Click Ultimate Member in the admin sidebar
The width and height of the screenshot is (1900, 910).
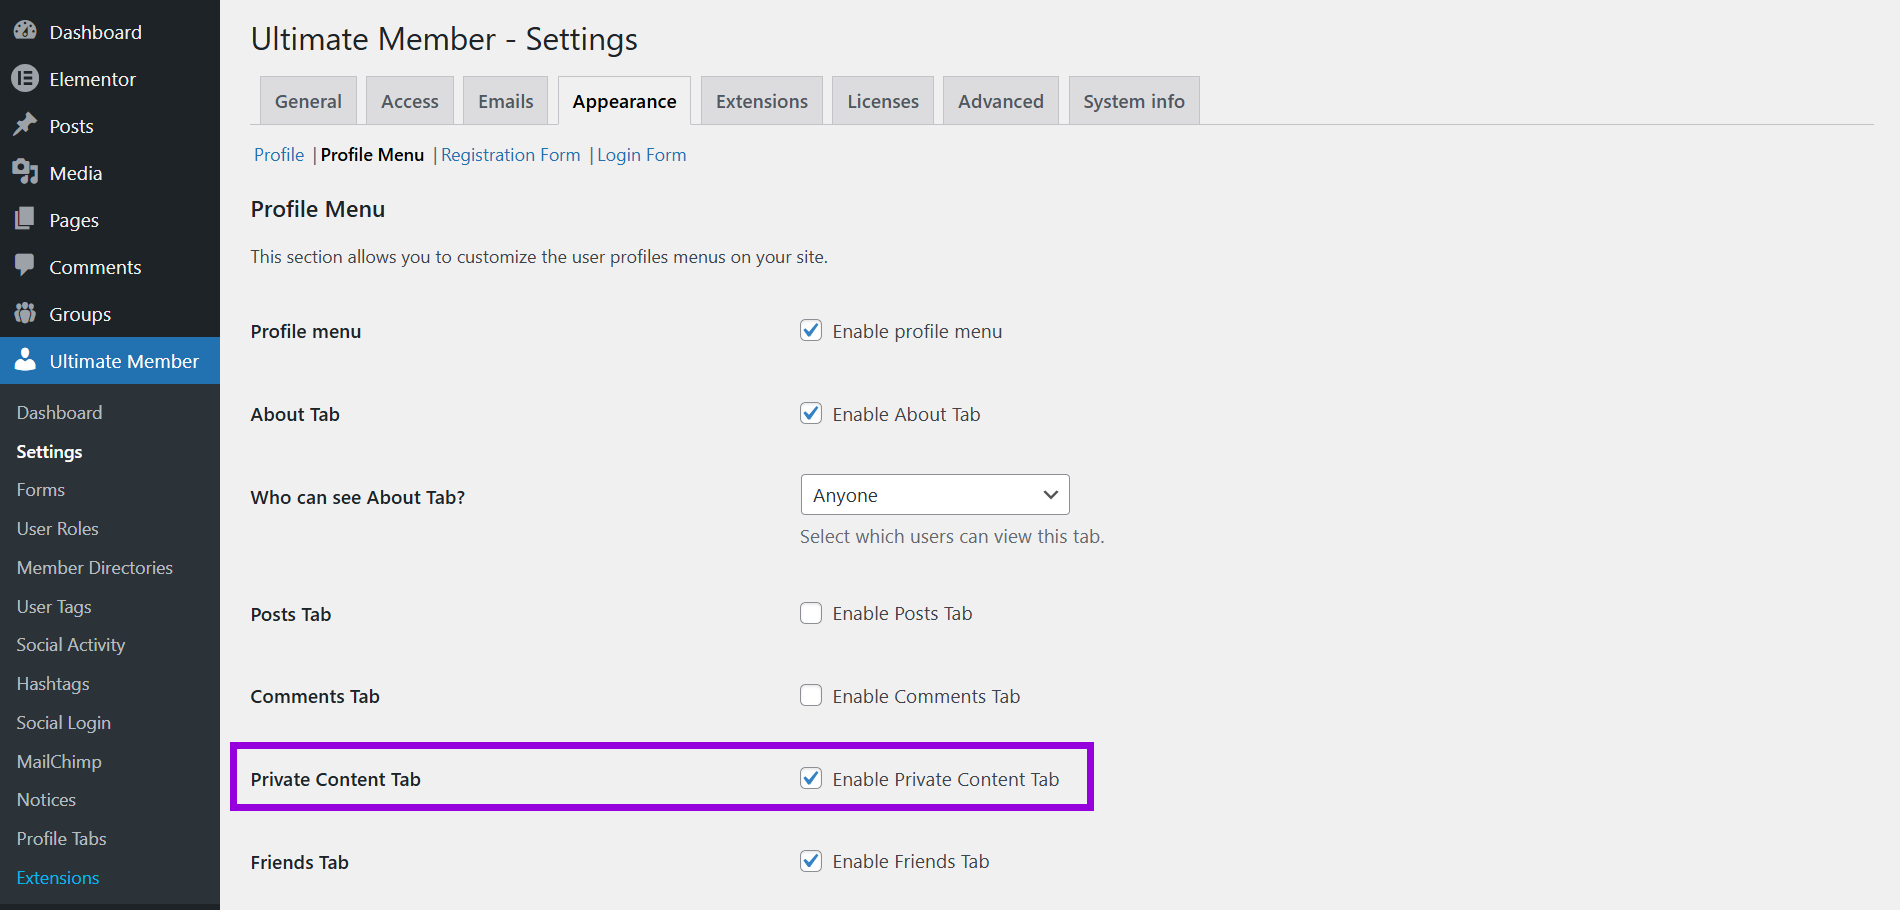coord(110,360)
